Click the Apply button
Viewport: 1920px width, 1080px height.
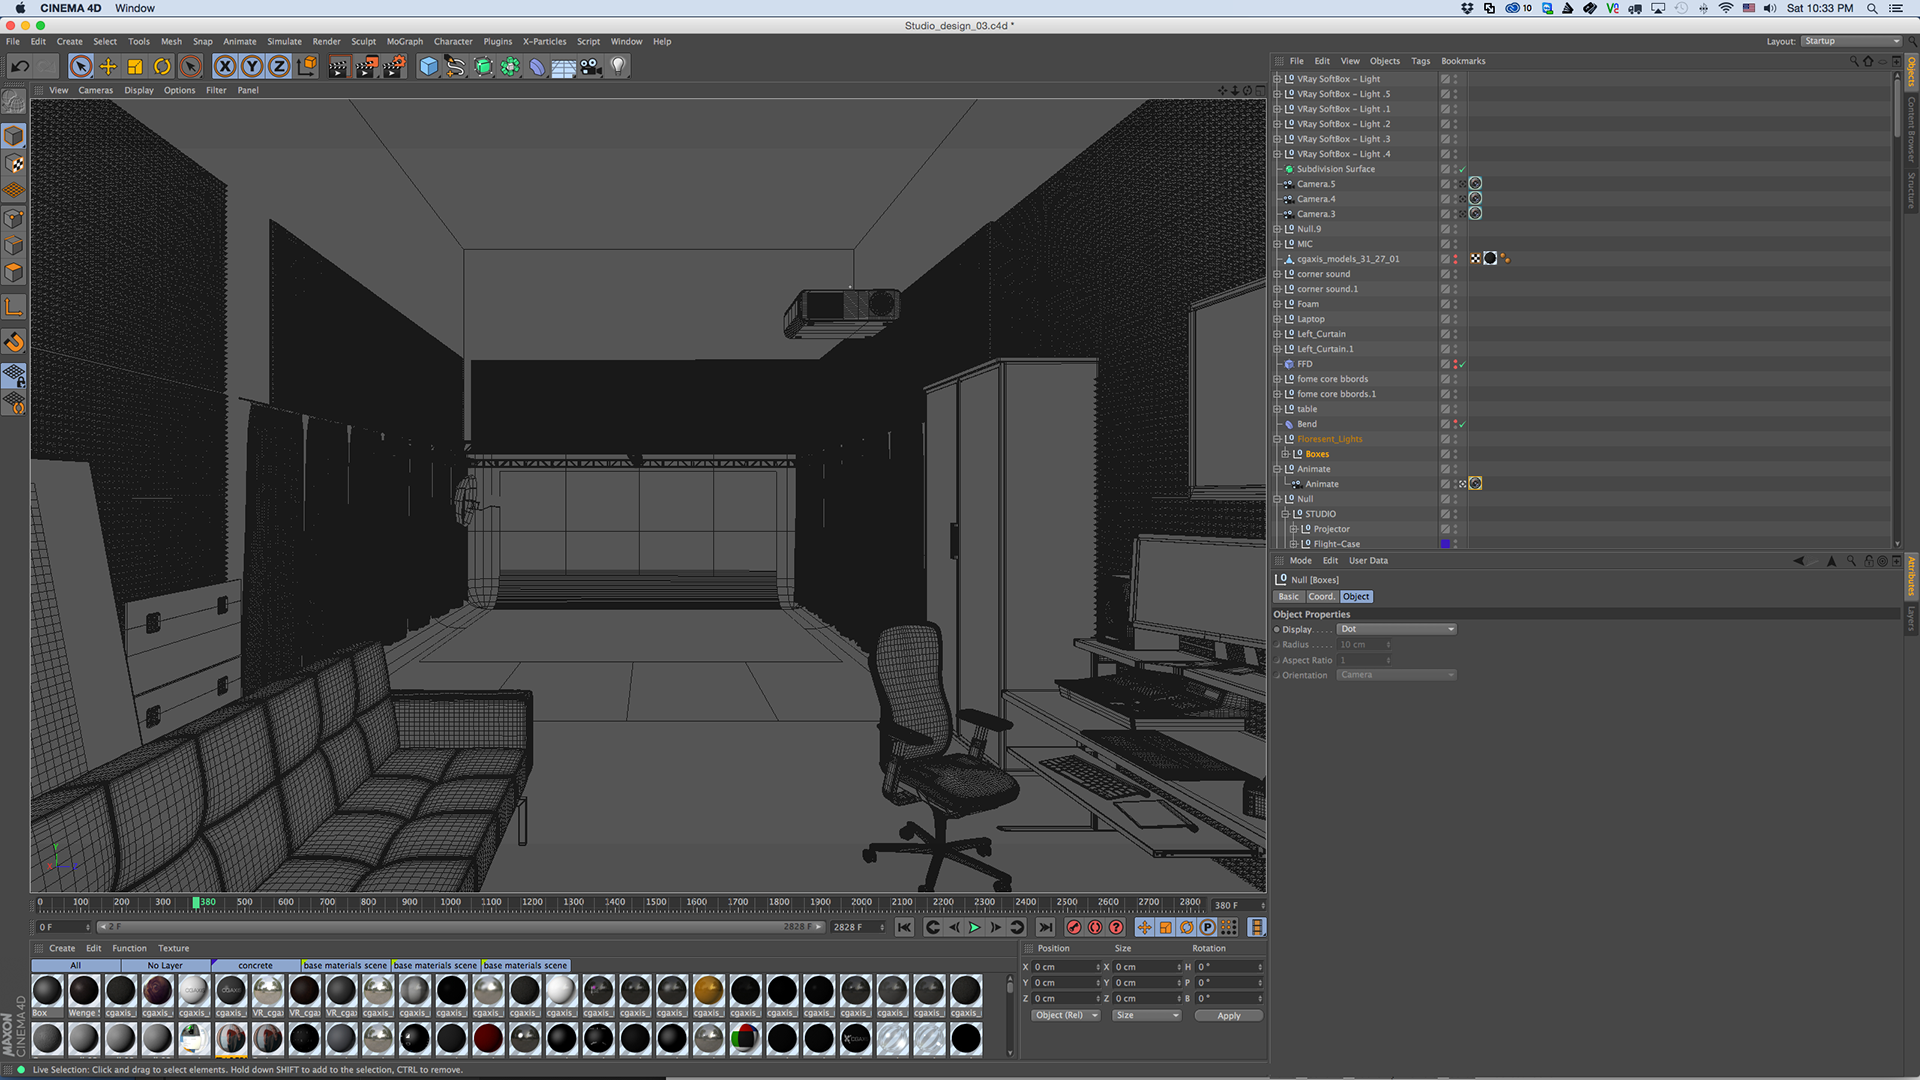tap(1229, 1015)
